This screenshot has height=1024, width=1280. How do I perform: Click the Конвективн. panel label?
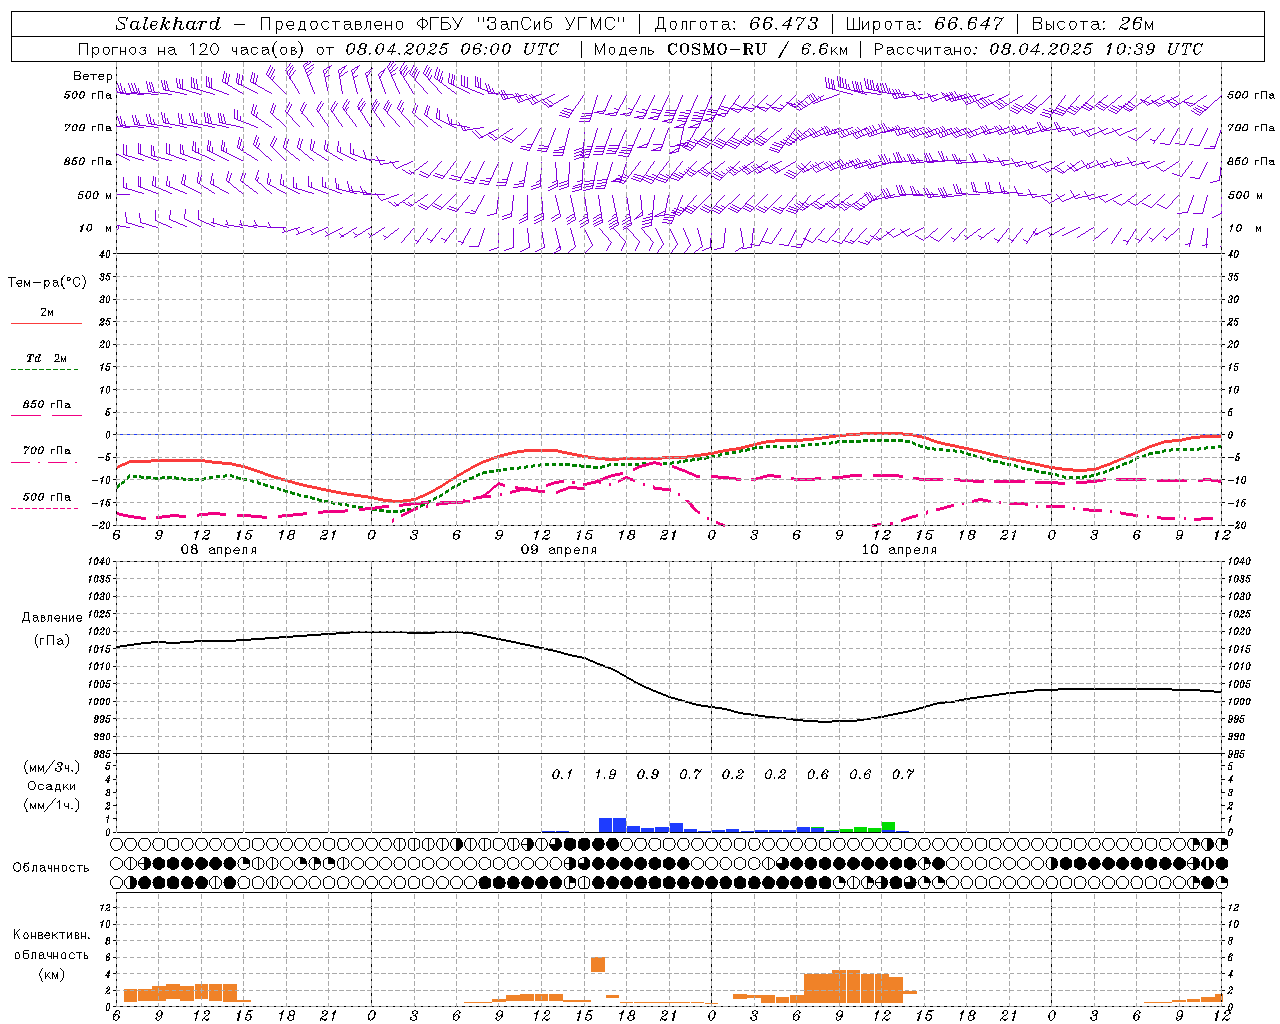[52, 935]
